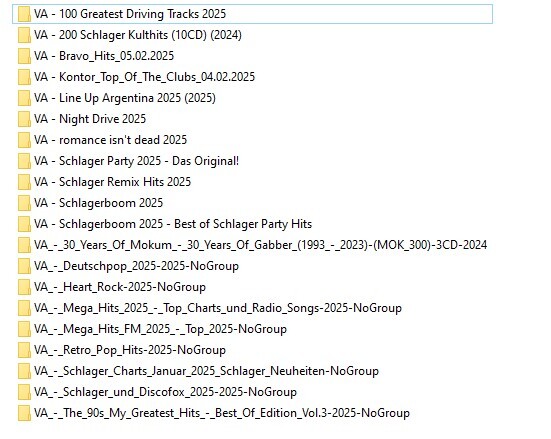Click folder icon of Schlager Remix Hits 2025
Viewport: 551px width, 439px height.
(x=24, y=182)
